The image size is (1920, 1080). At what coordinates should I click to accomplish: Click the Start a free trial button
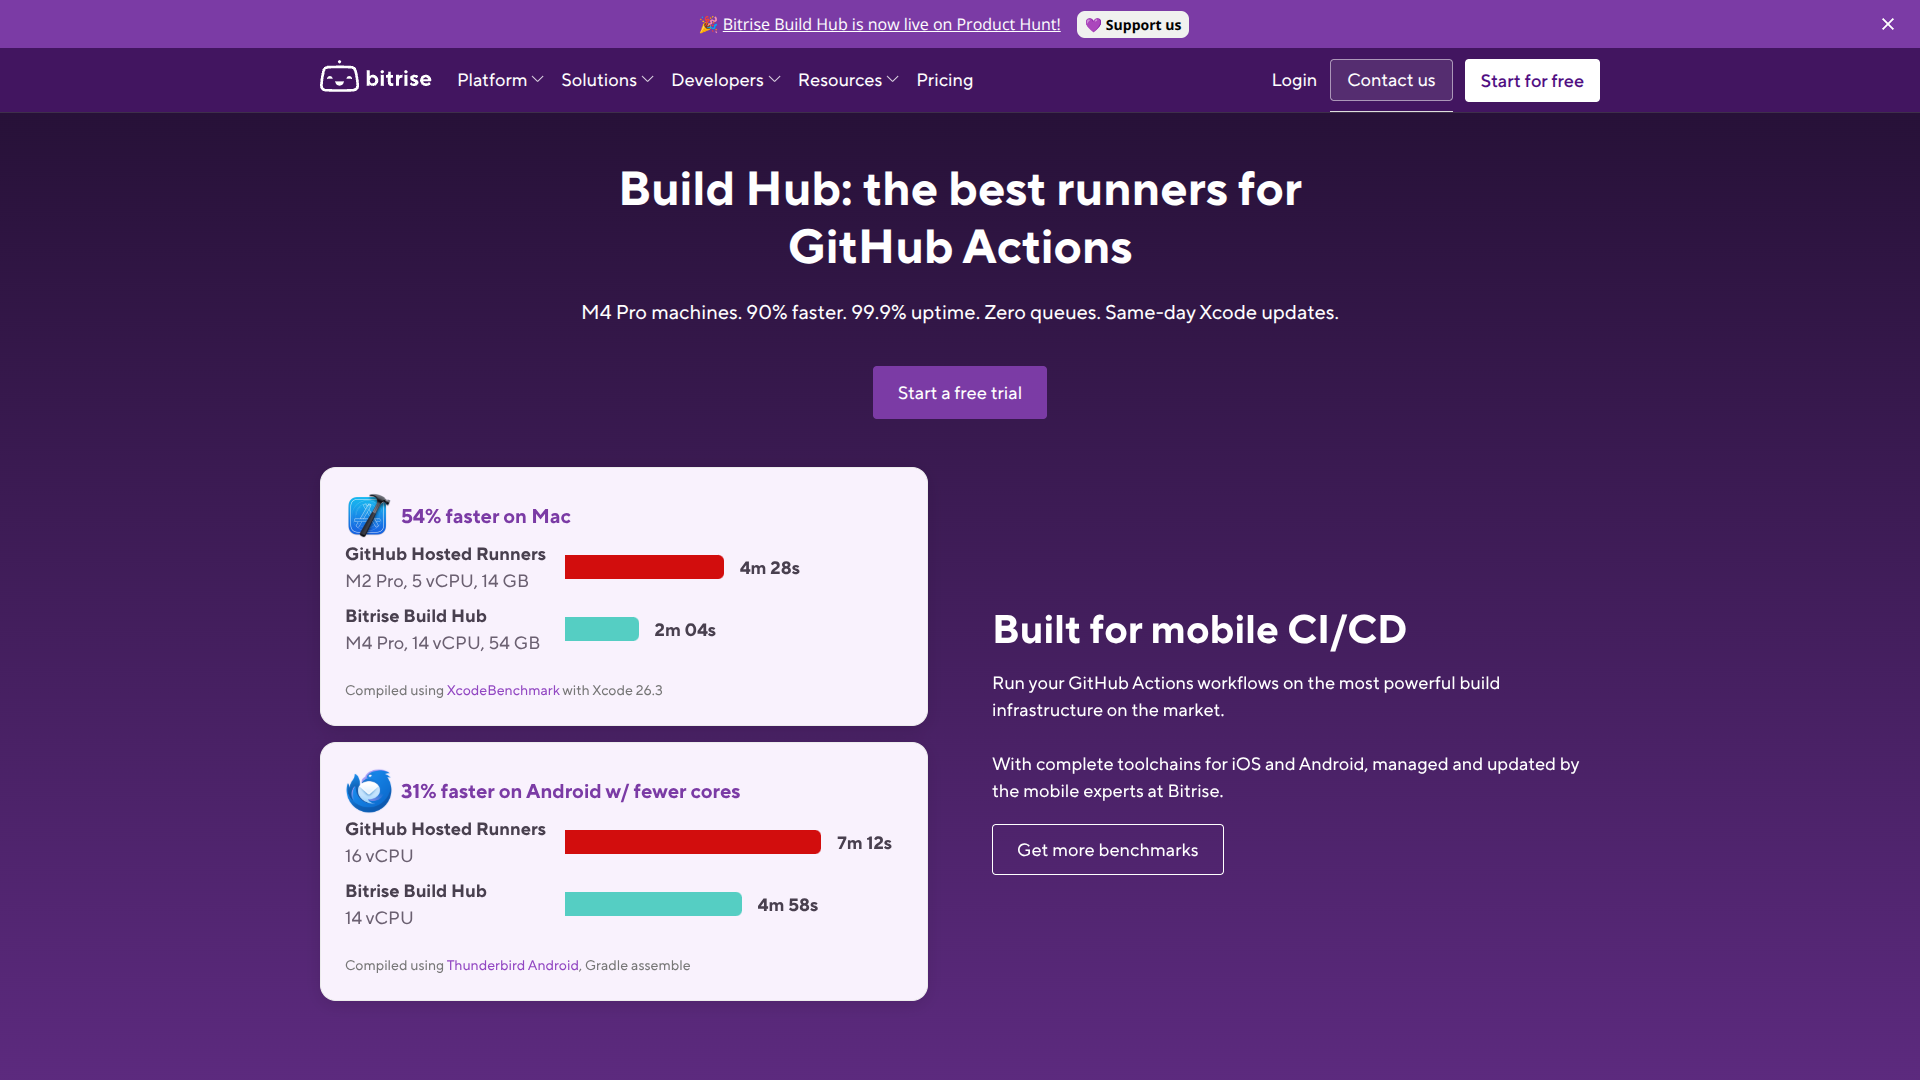point(960,392)
